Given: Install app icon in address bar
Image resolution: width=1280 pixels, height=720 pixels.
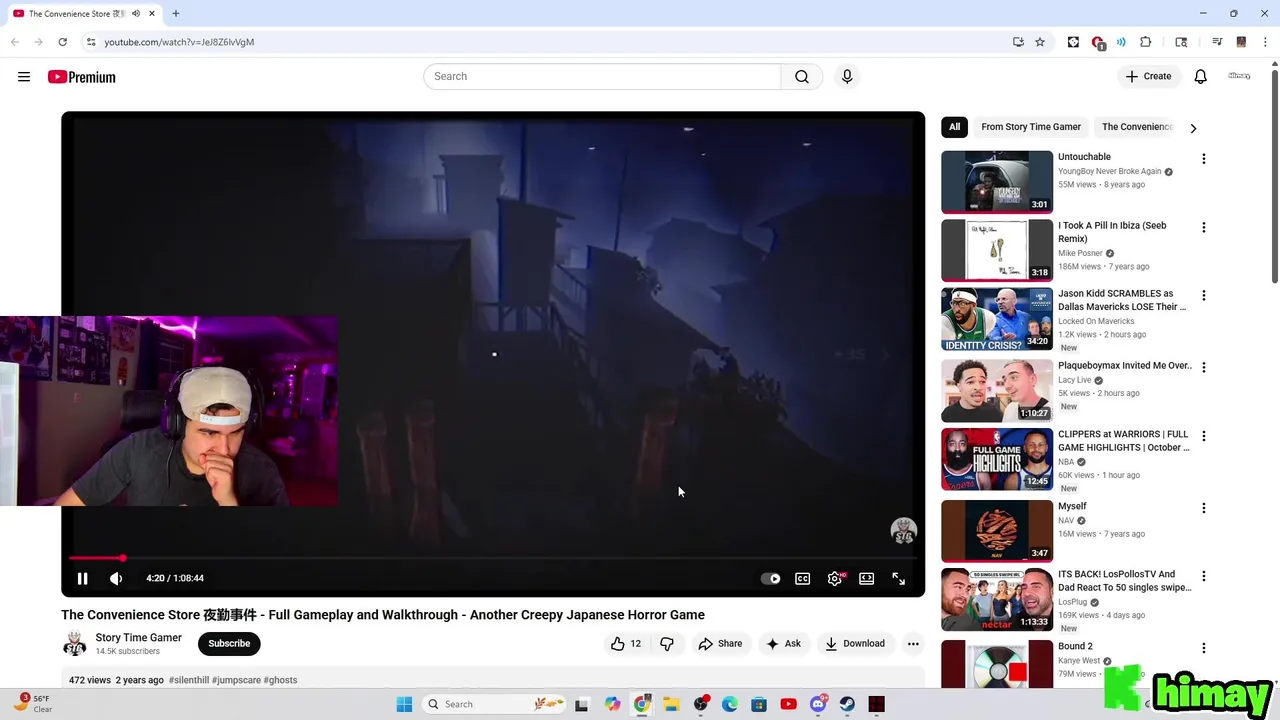Looking at the screenshot, I should coord(1018,42).
